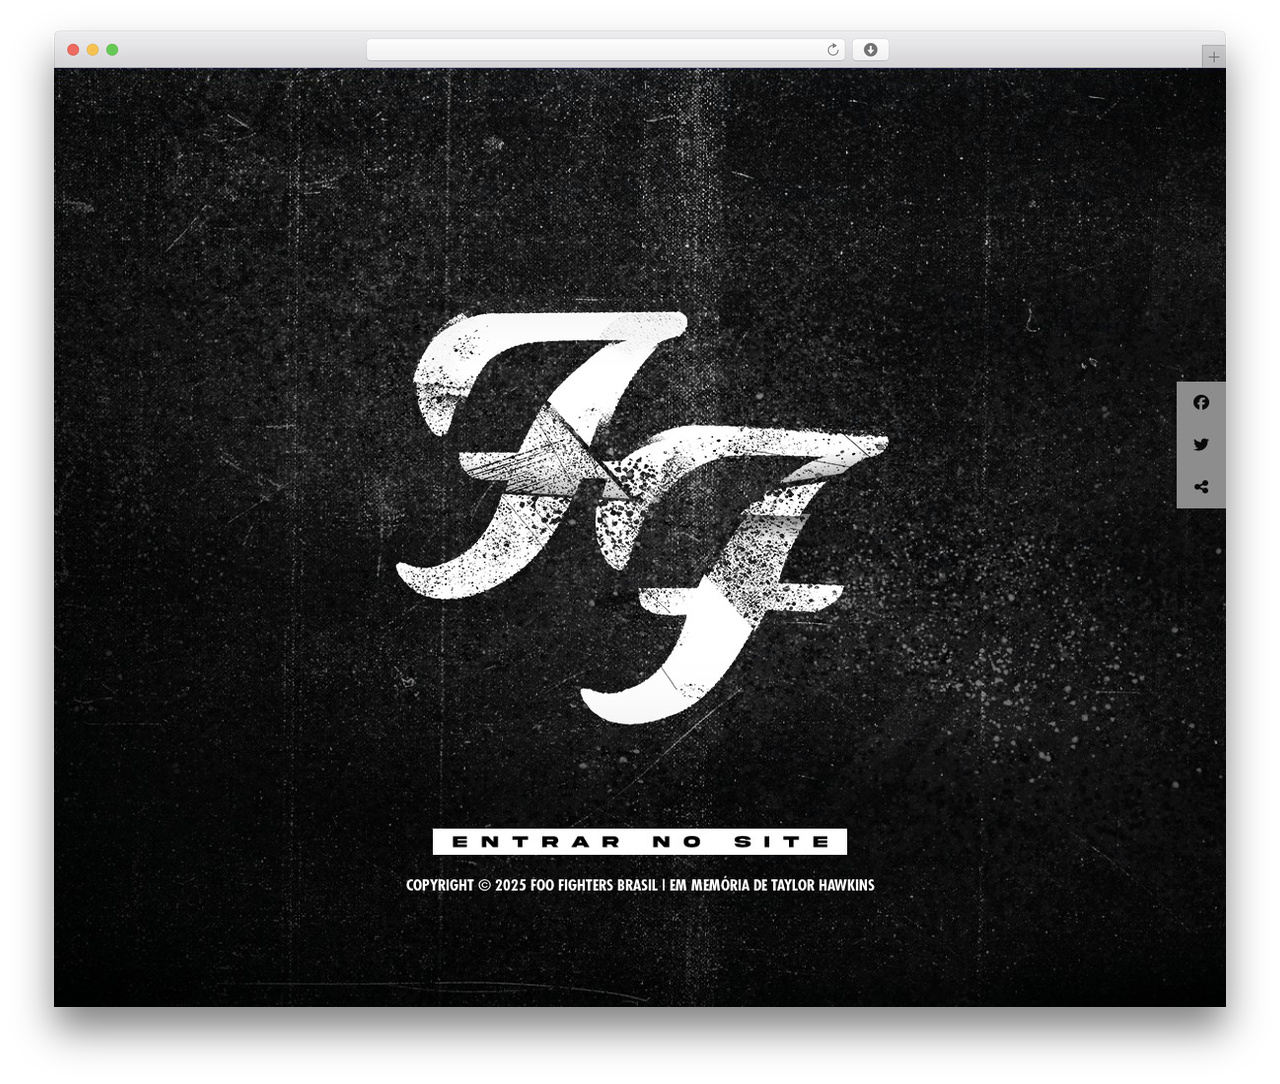The image size is (1280, 1084).
Task: Open the Facebook share icon
Action: (x=1201, y=402)
